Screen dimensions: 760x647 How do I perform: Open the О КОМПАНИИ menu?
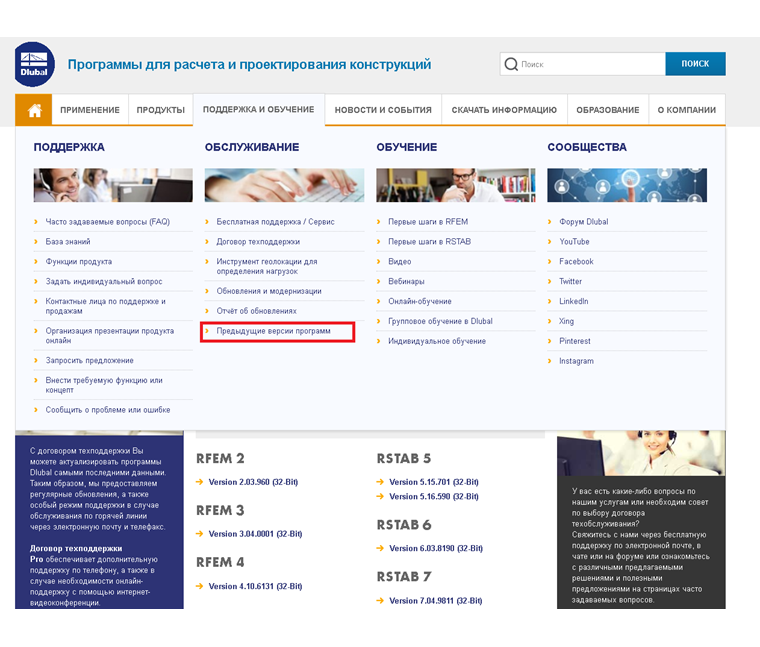point(686,110)
